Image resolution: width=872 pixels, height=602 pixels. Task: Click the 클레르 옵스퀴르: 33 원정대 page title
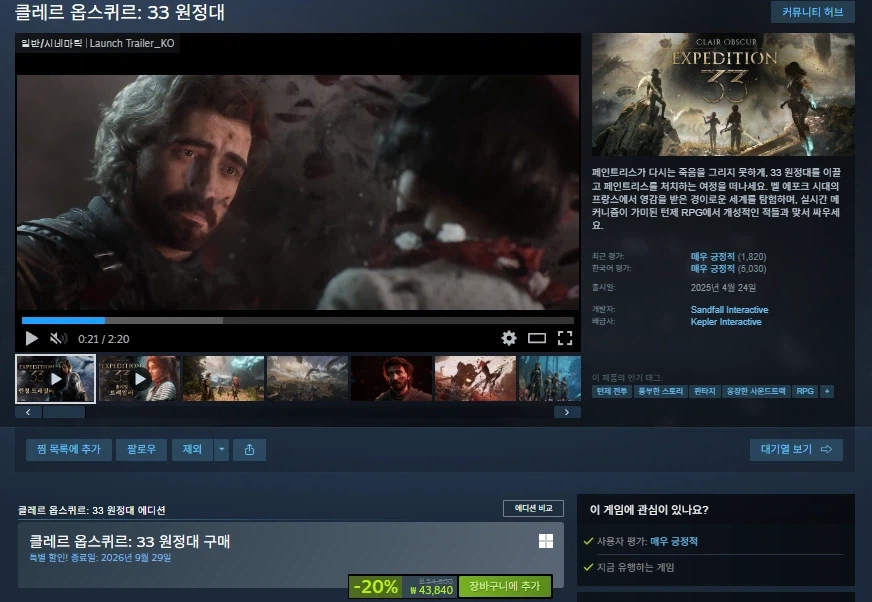click(x=120, y=12)
